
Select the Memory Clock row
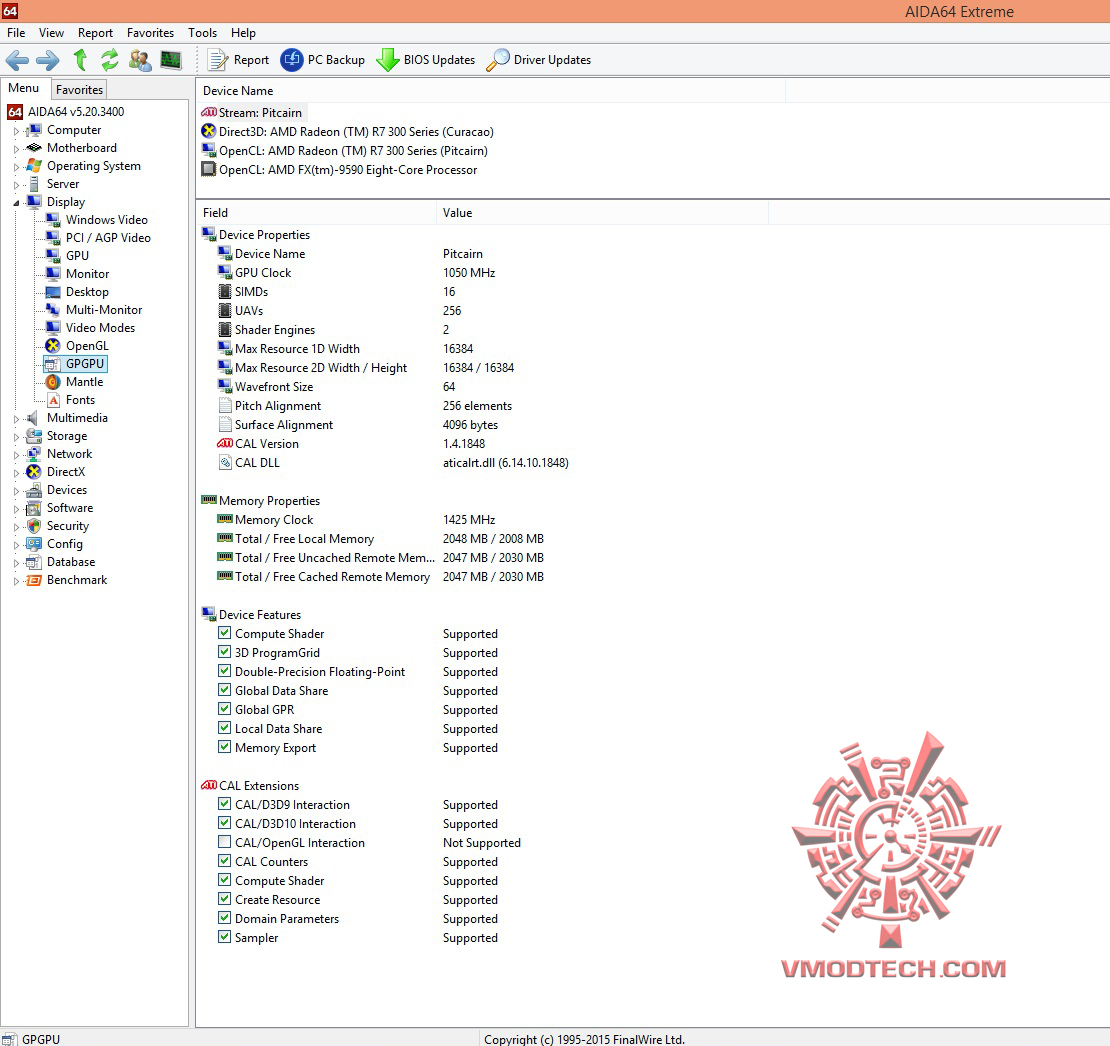tap(355, 520)
